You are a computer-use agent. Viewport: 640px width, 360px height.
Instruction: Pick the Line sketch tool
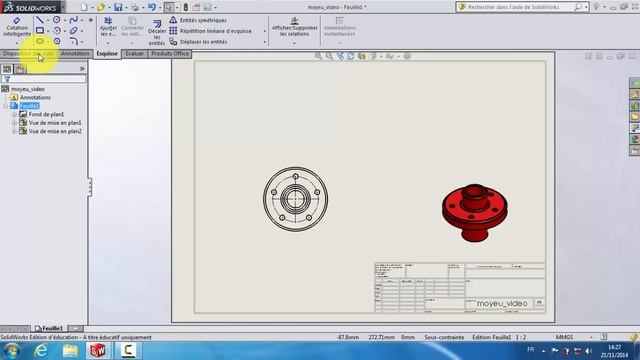tap(40, 20)
